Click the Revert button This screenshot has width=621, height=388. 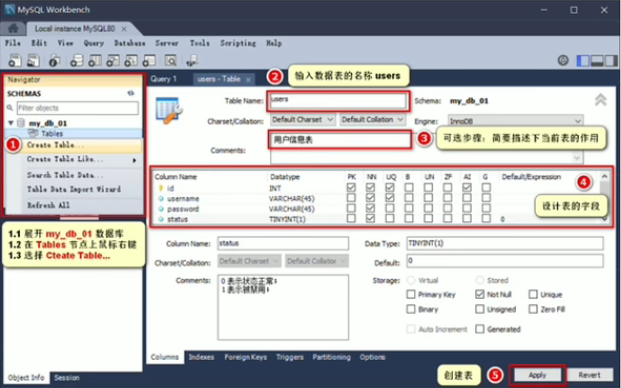coord(589,375)
